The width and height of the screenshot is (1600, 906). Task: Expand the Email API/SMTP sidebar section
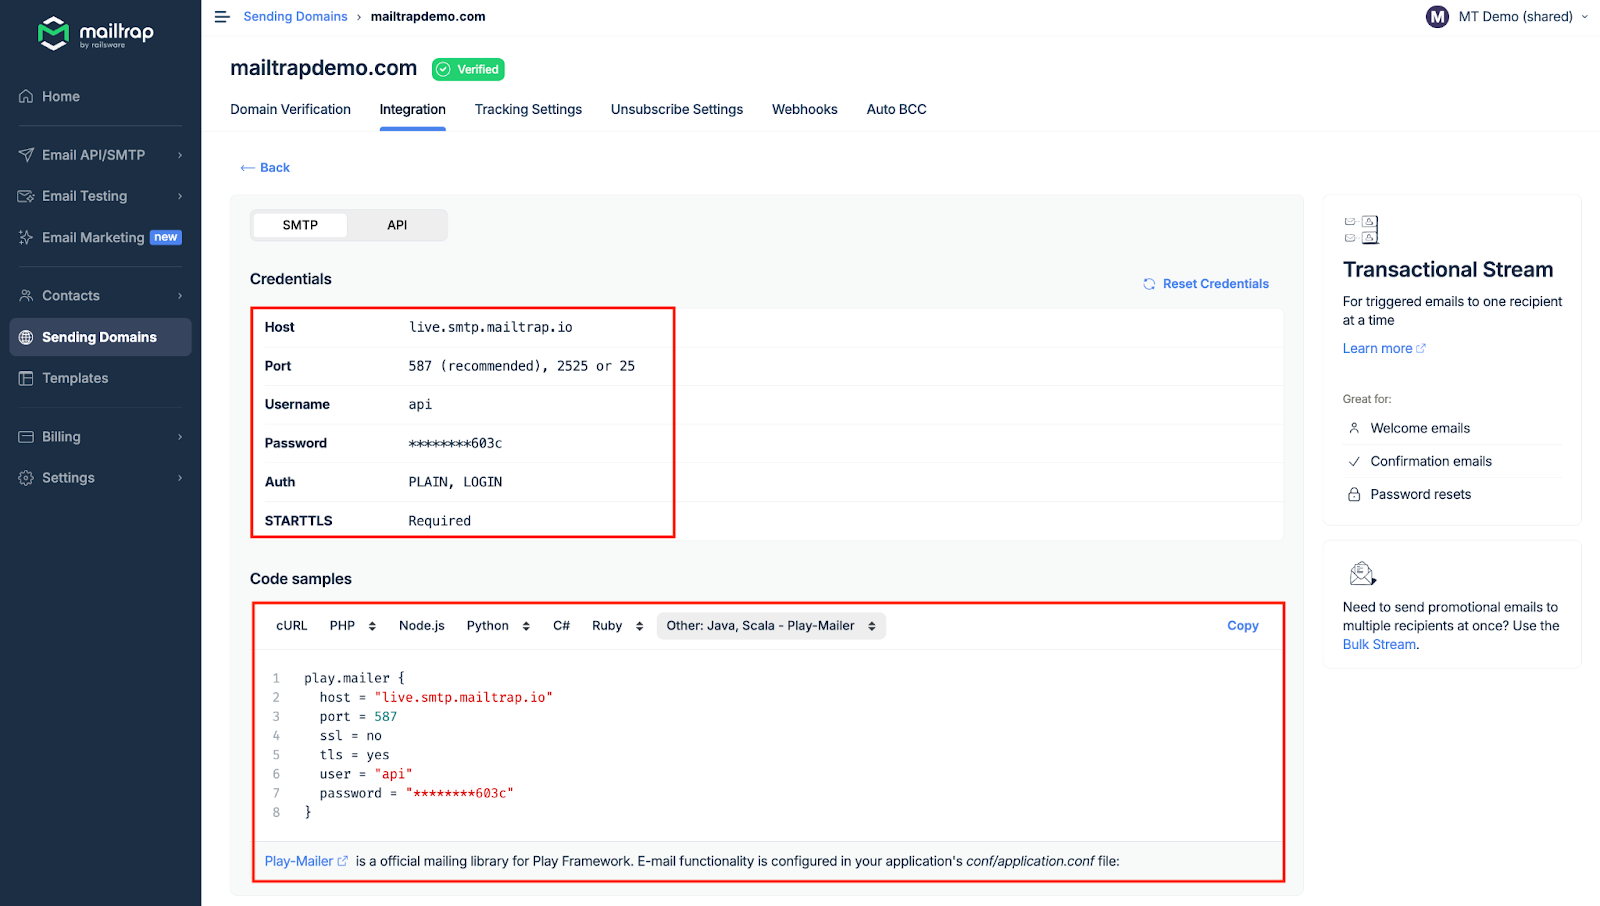coord(100,155)
